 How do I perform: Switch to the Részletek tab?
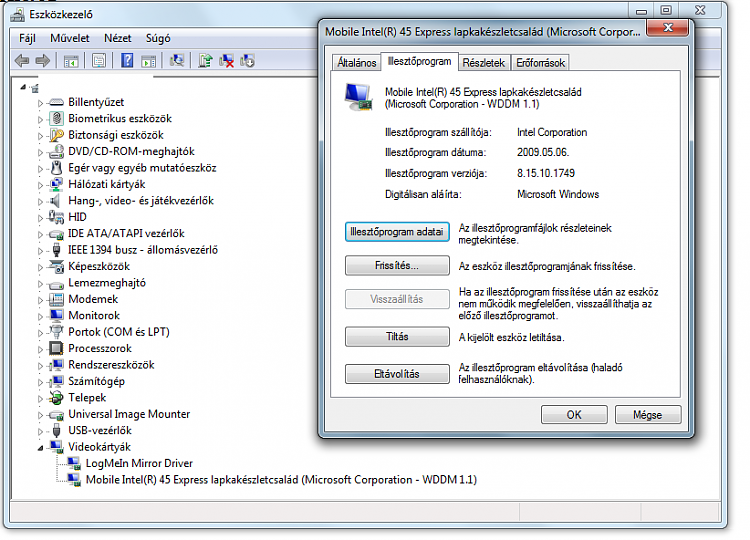pos(484,63)
